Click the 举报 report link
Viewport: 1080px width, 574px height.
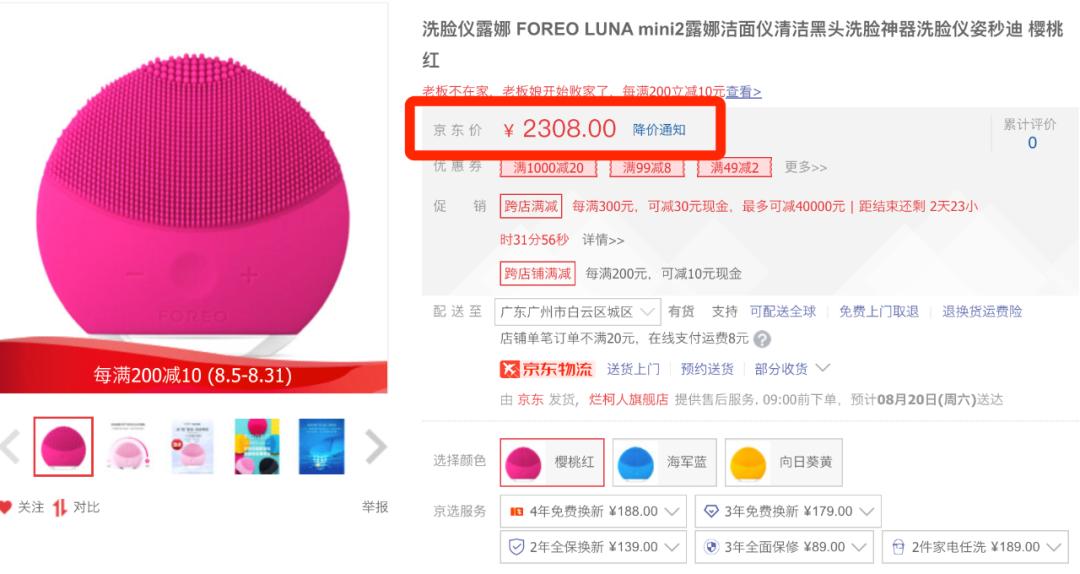pyautogui.click(x=375, y=507)
